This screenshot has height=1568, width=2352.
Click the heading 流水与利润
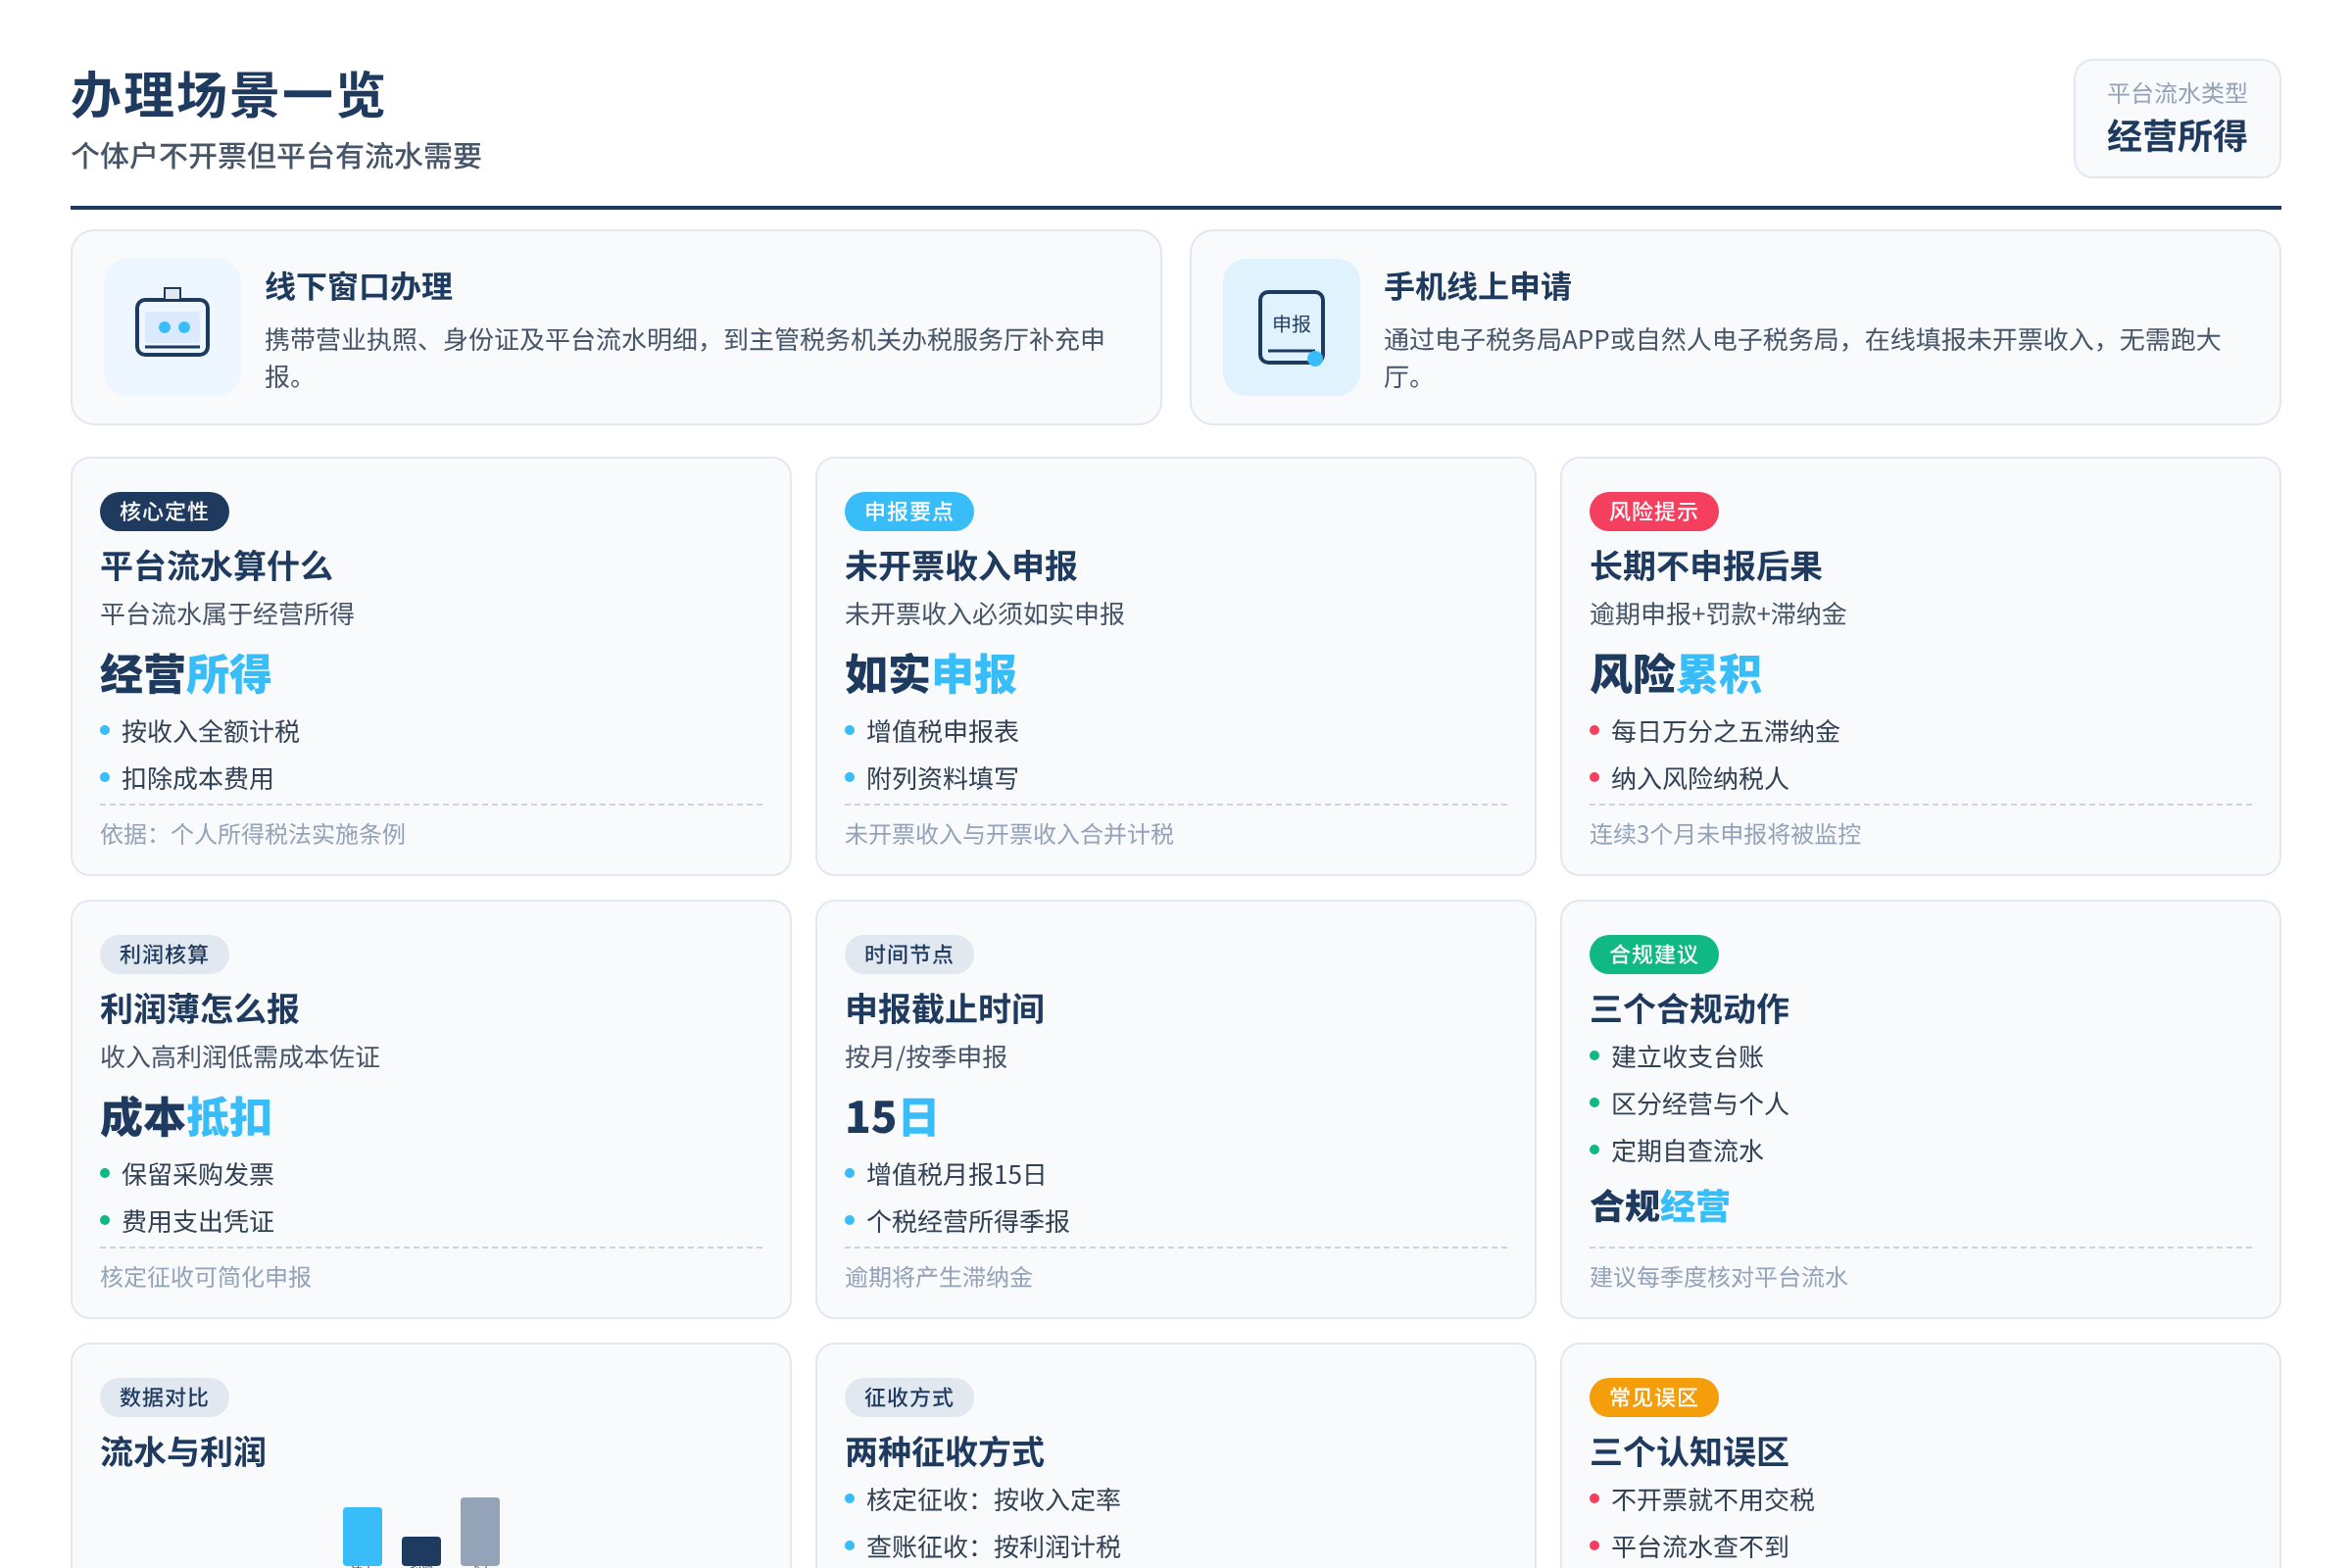click(x=183, y=1453)
